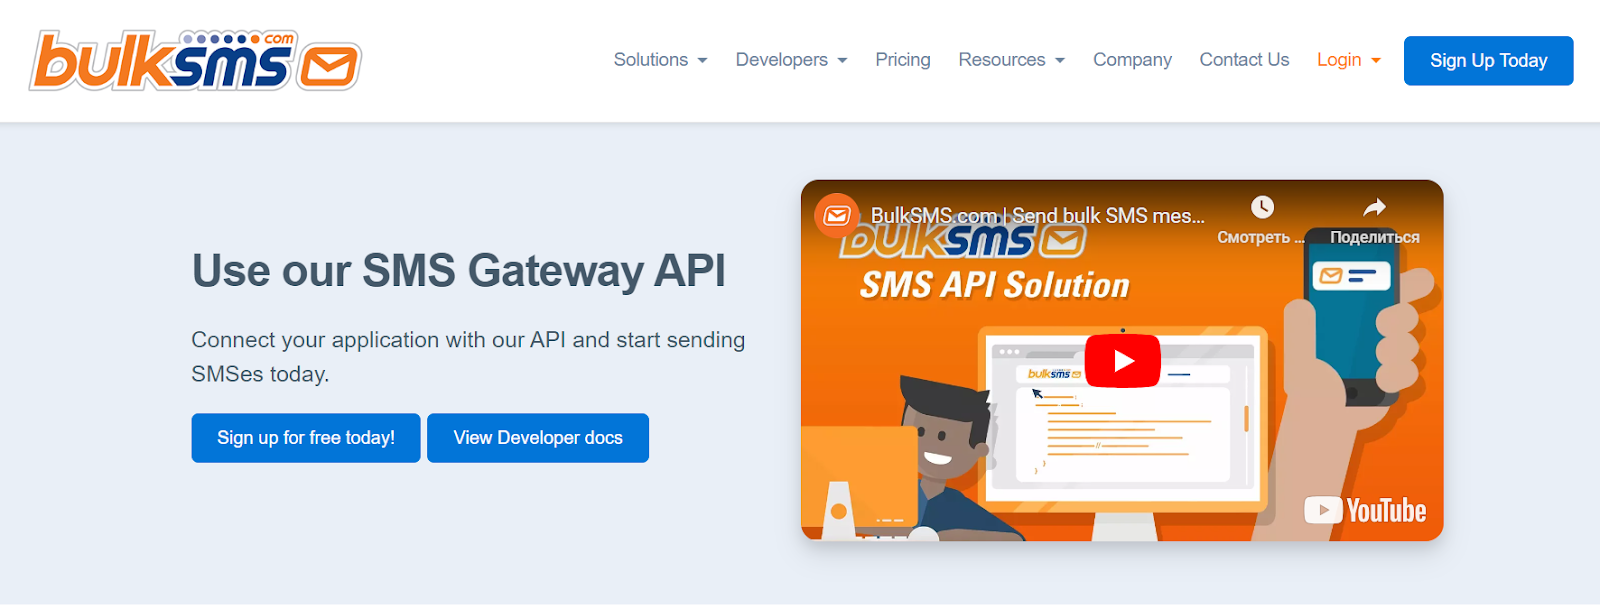
Task: Click the video Share arrow icon
Action: (1375, 208)
